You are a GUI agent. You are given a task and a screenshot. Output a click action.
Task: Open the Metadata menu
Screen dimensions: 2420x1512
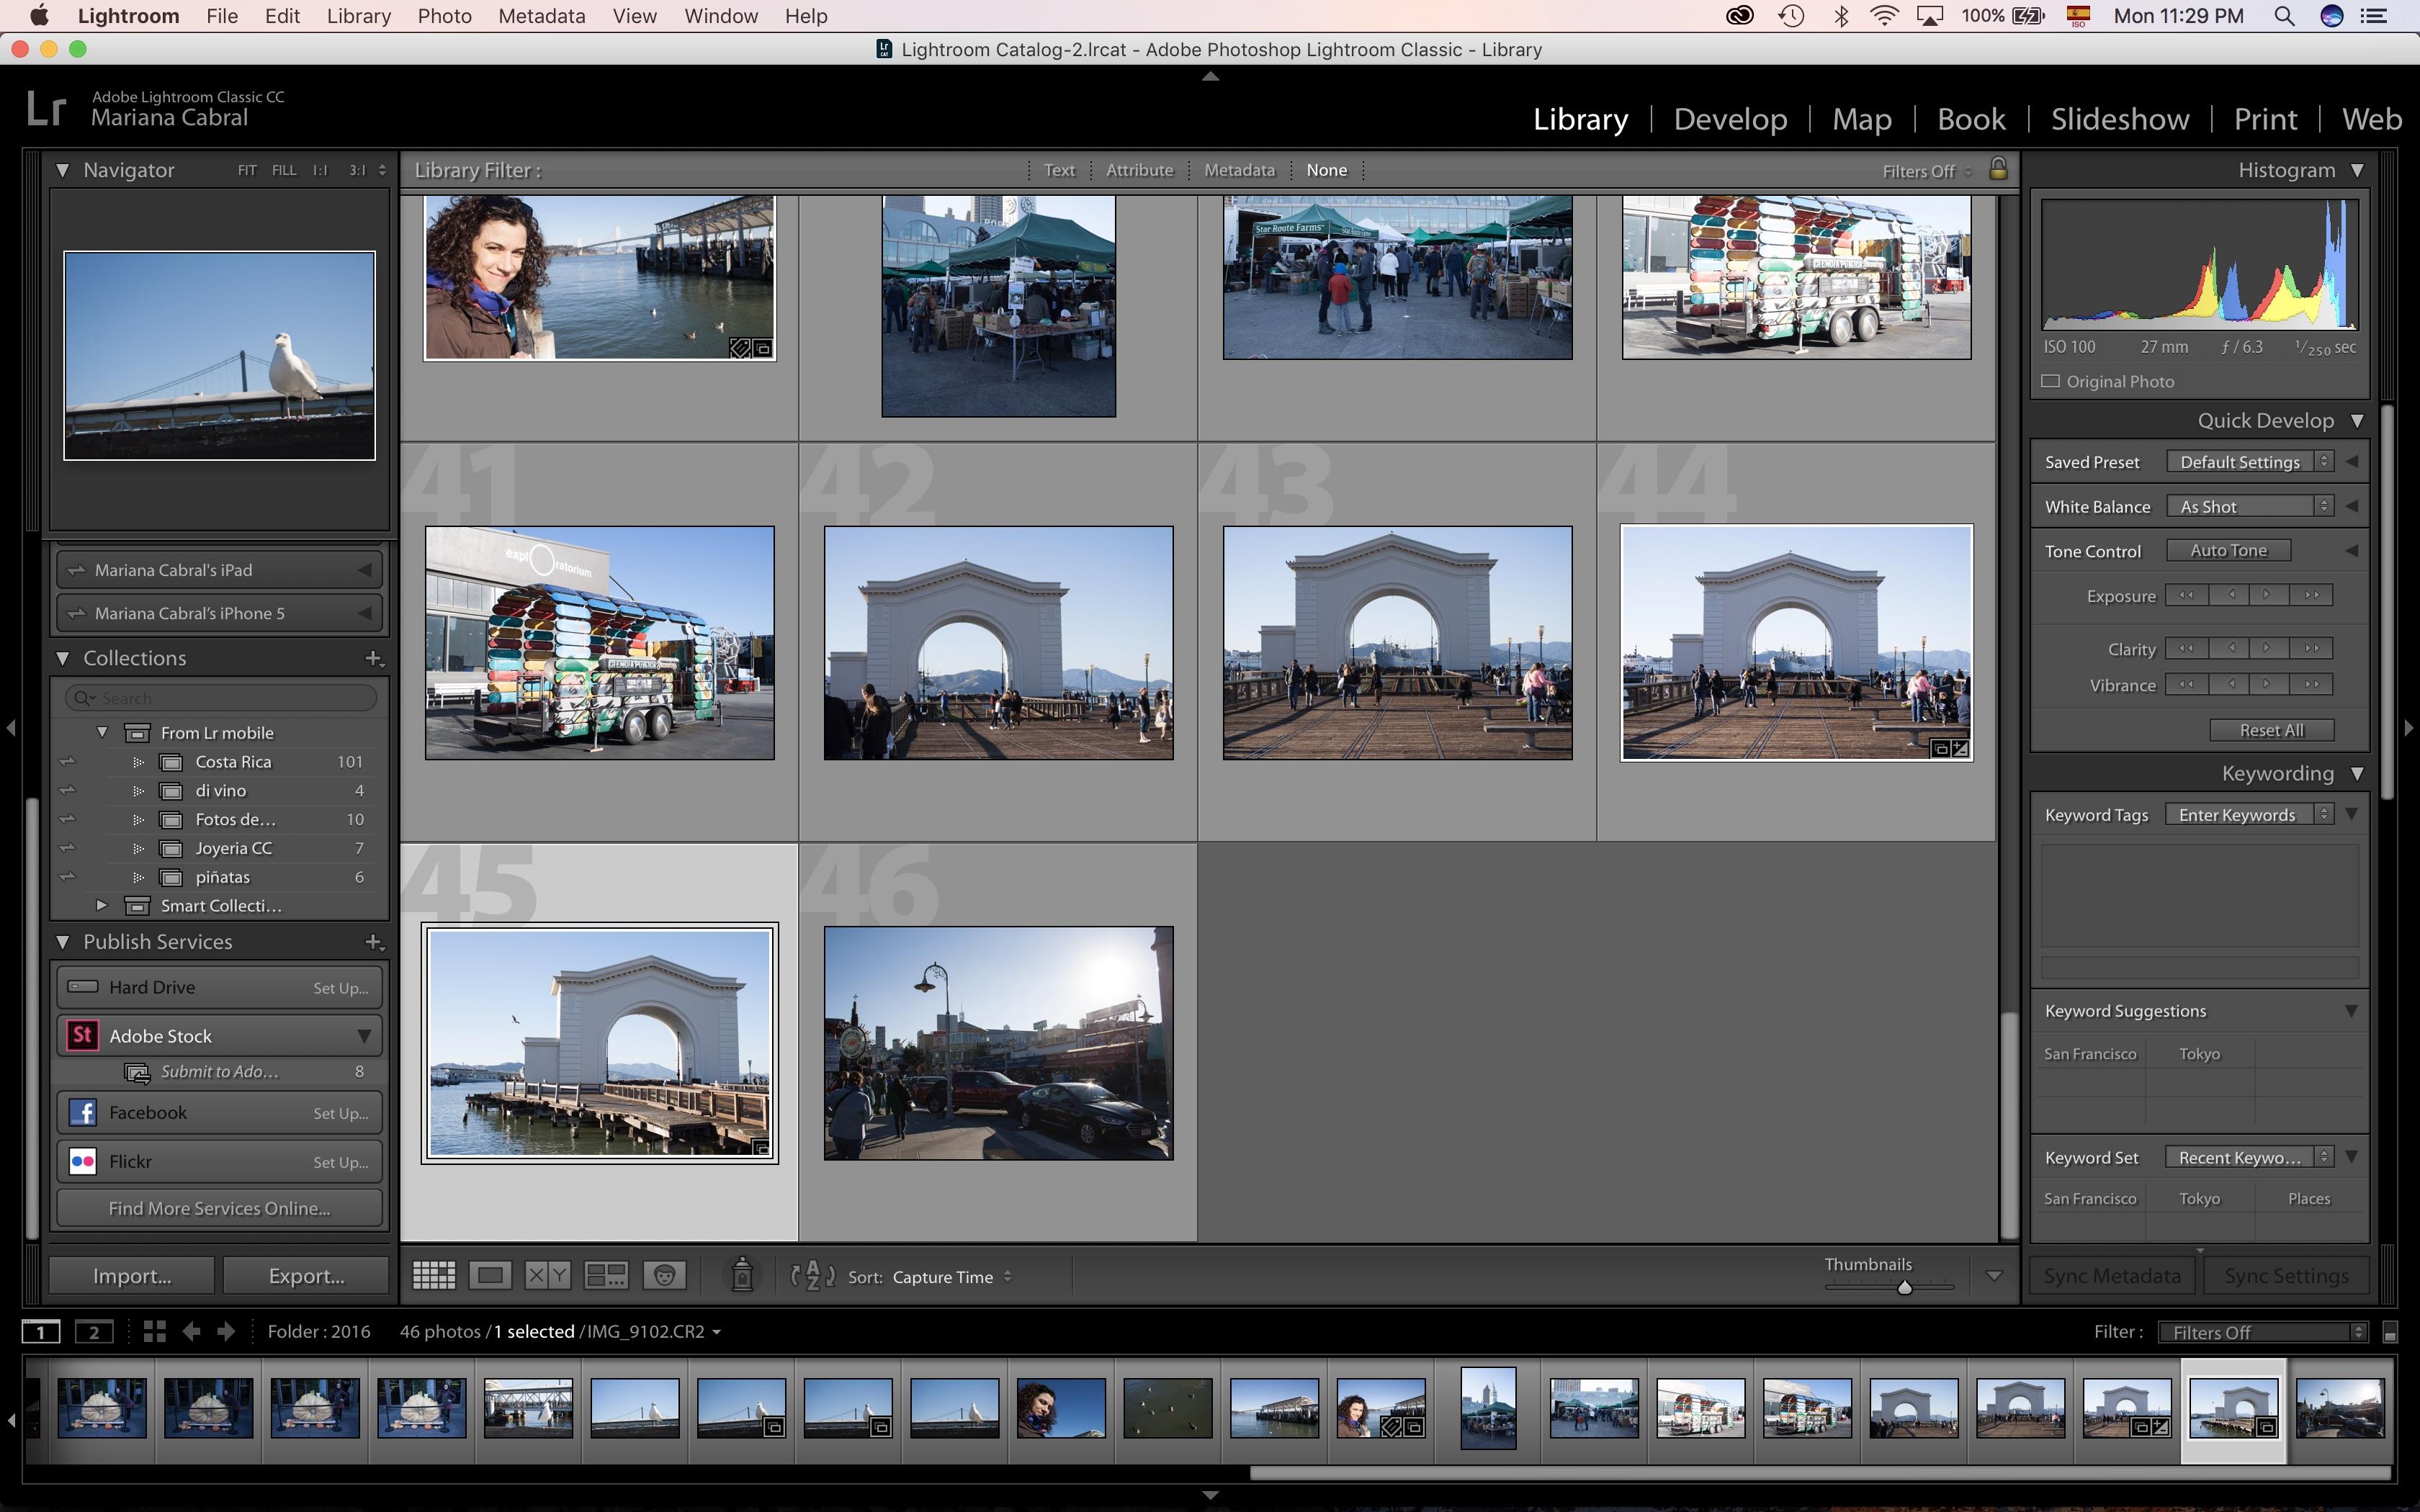pos(541,16)
